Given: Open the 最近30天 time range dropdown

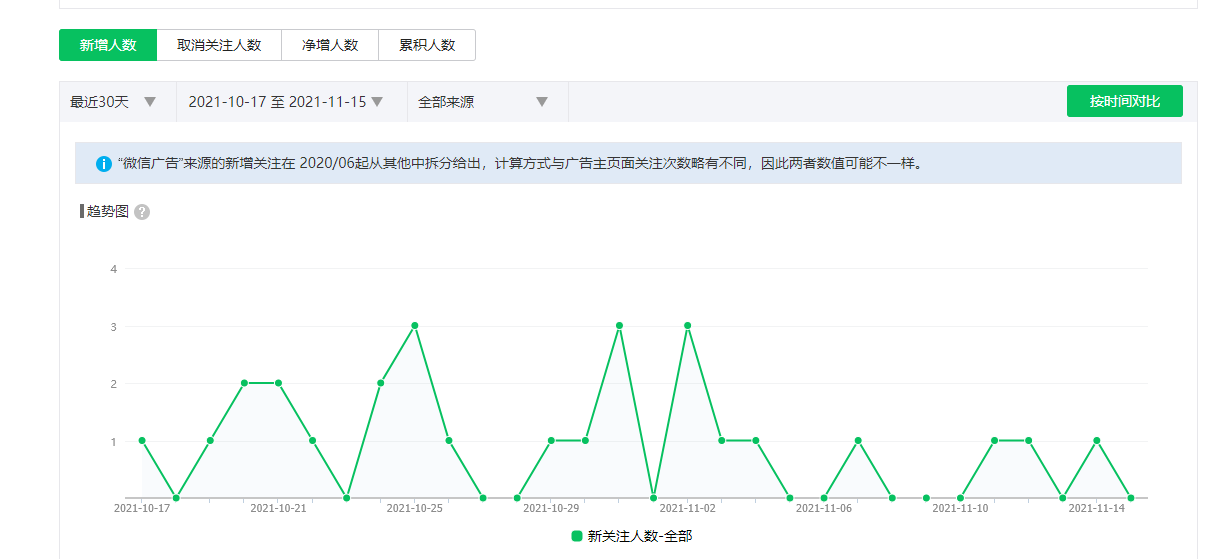Looking at the screenshot, I should pyautogui.click(x=113, y=101).
